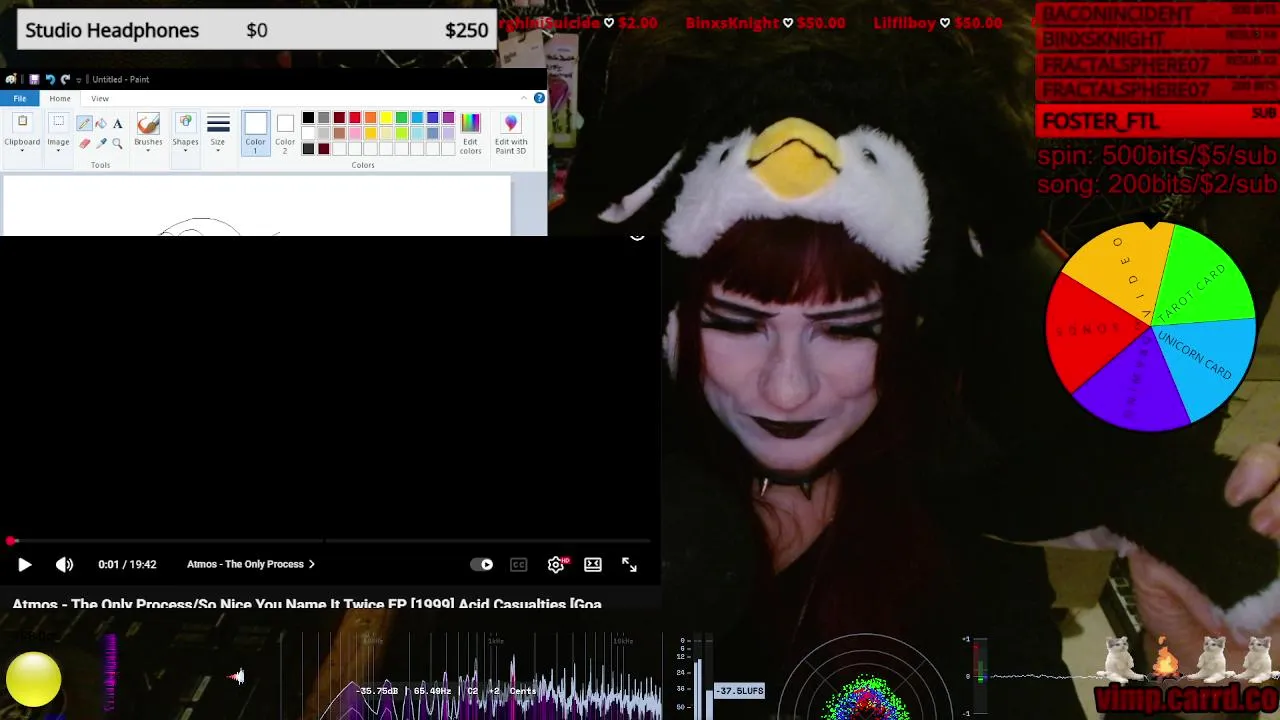Select Color 1 box in Paint
The image size is (1280, 720).
click(x=255, y=132)
